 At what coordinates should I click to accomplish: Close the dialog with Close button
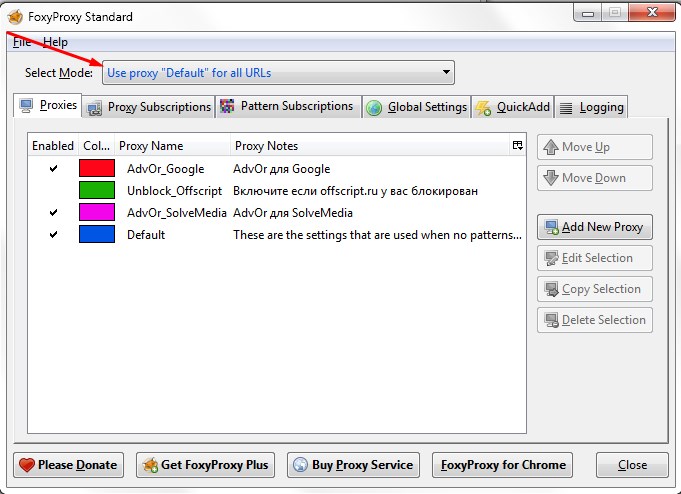pyautogui.click(x=632, y=465)
